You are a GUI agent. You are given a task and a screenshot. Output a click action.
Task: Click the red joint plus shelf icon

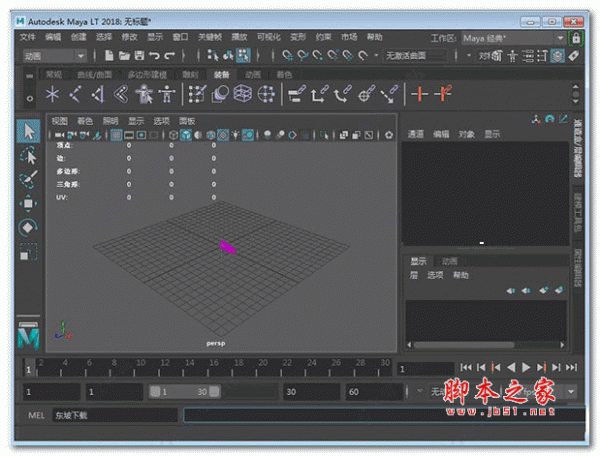(x=420, y=94)
